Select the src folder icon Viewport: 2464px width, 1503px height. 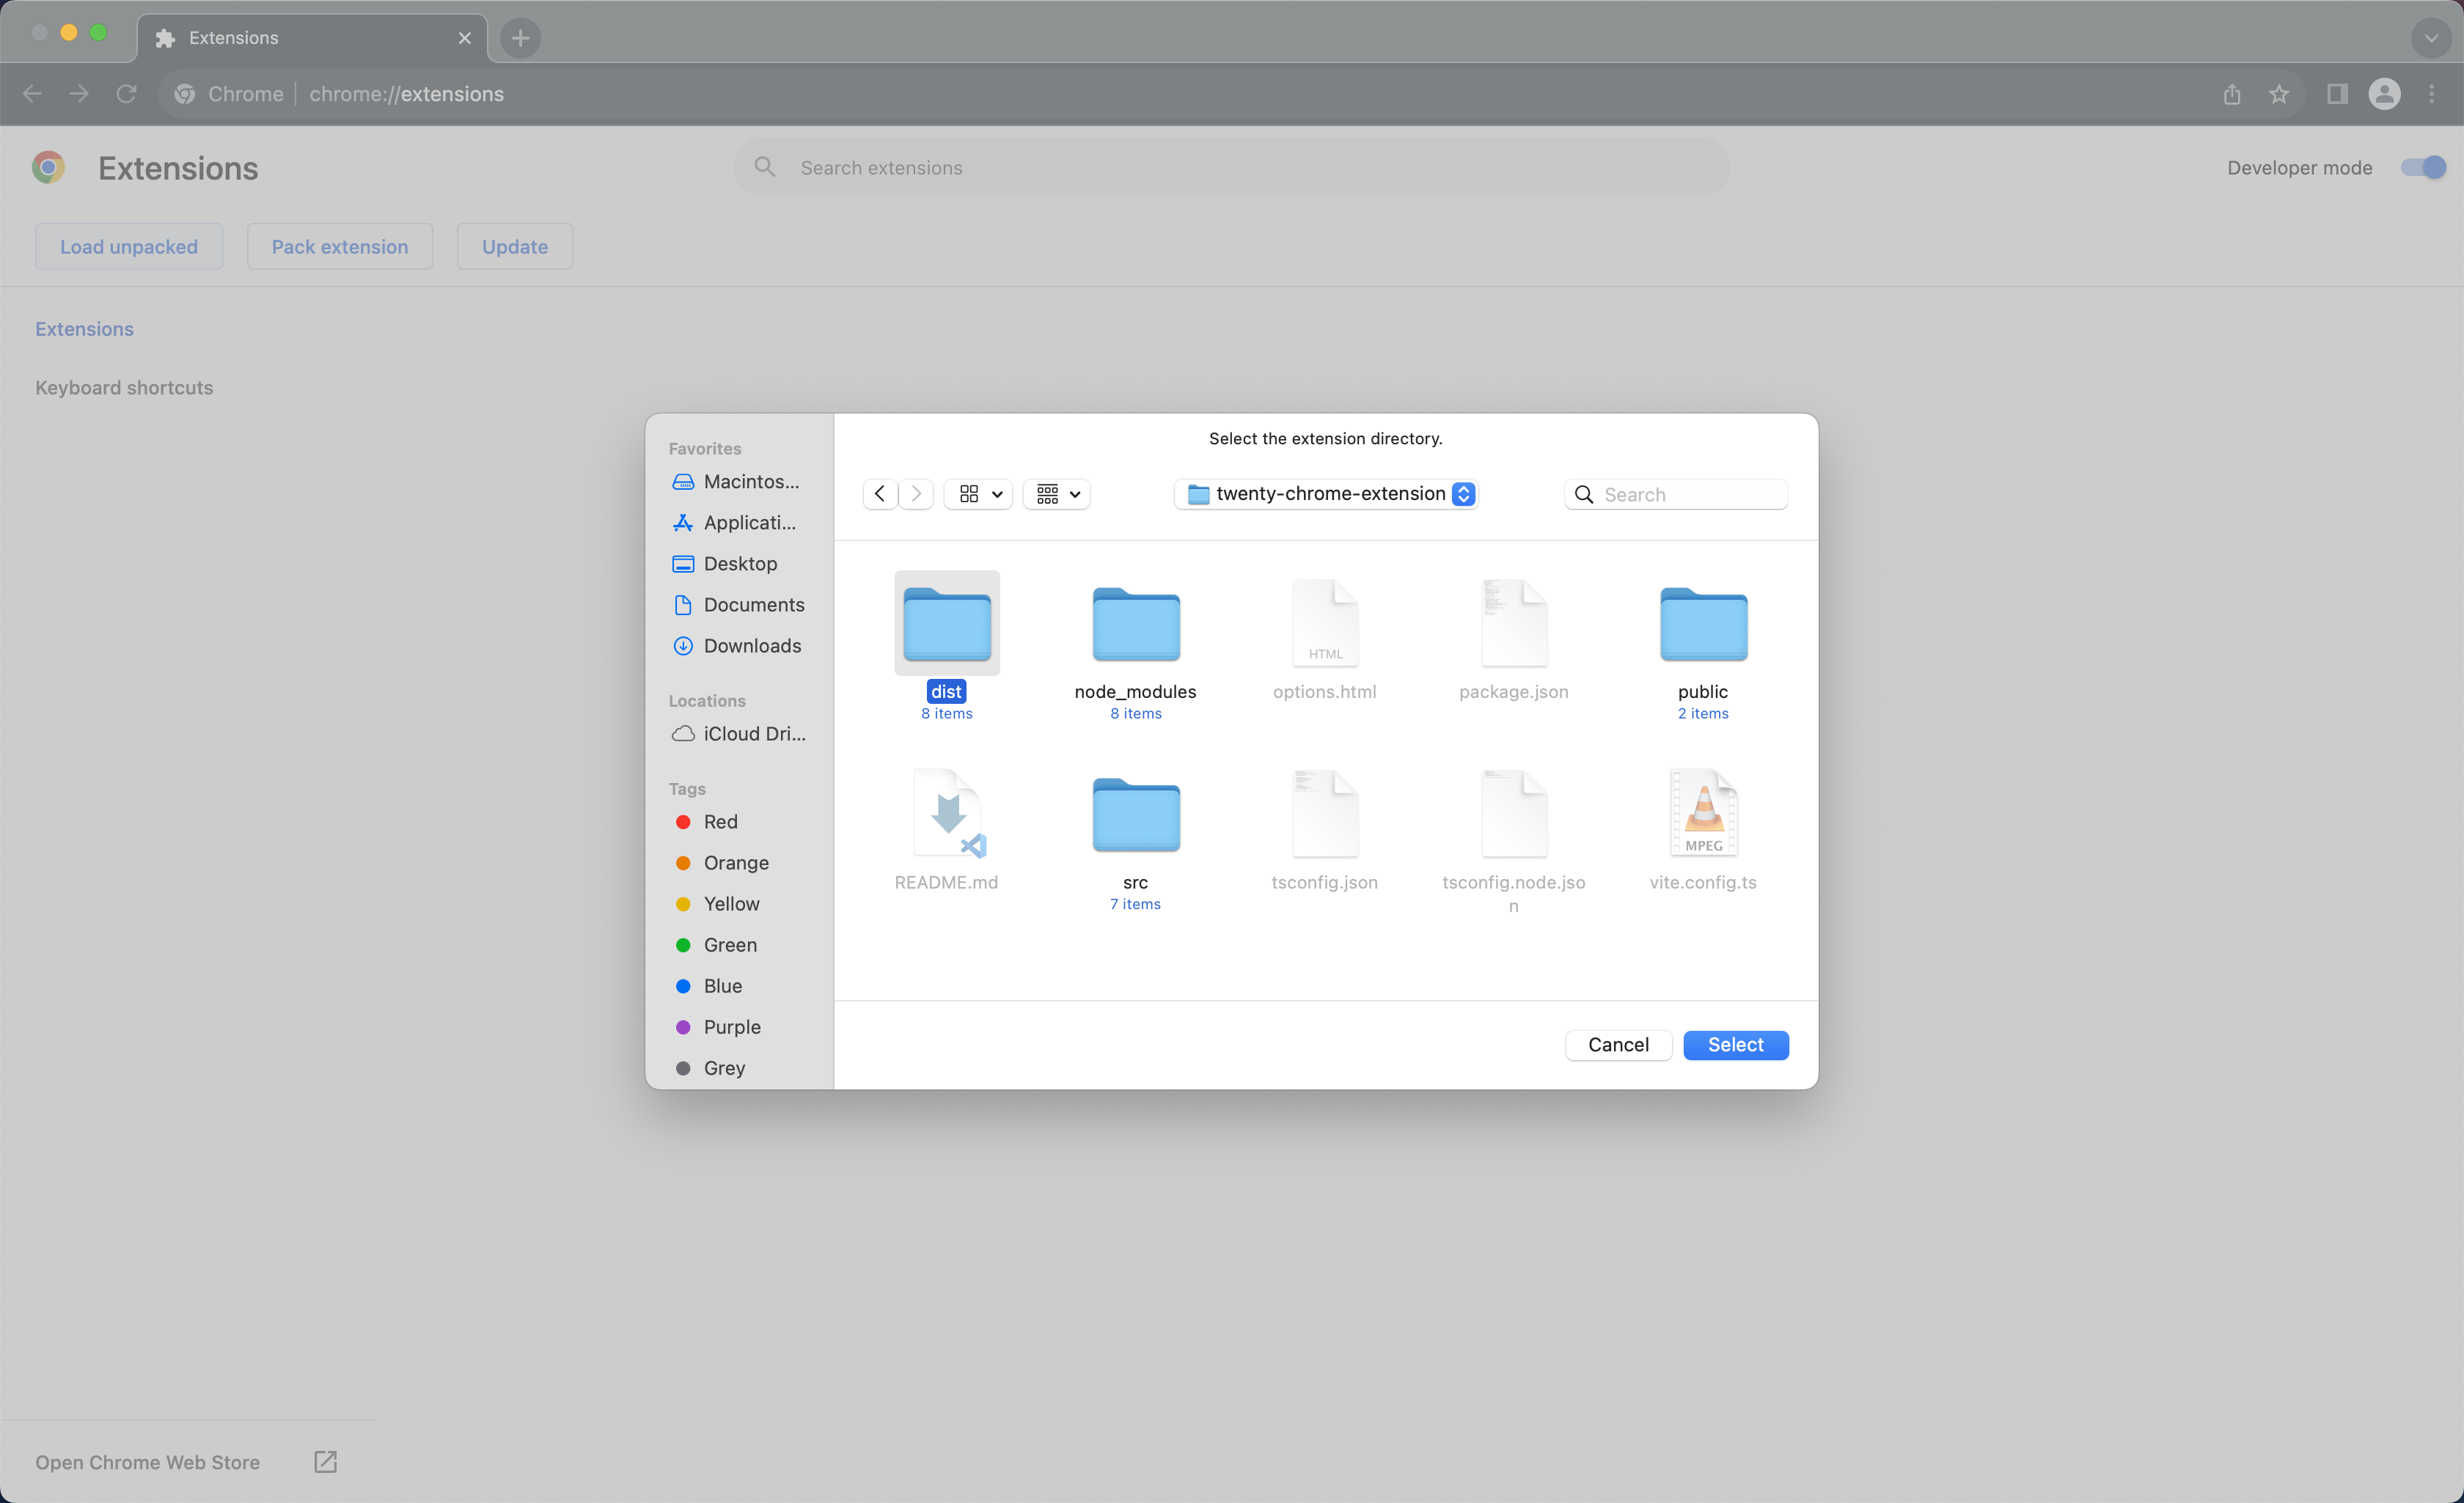1135,815
